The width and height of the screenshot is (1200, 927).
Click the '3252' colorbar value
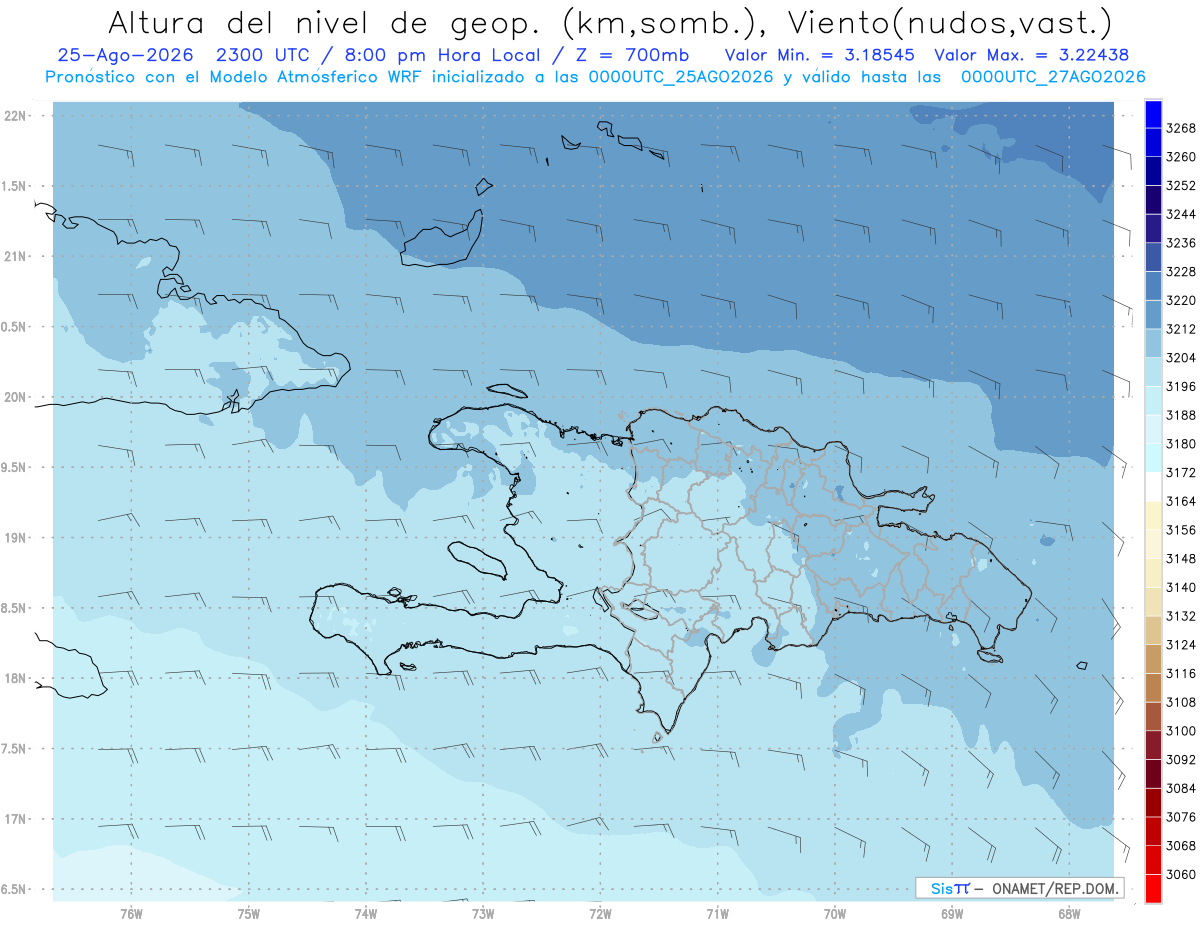coord(1181,186)
